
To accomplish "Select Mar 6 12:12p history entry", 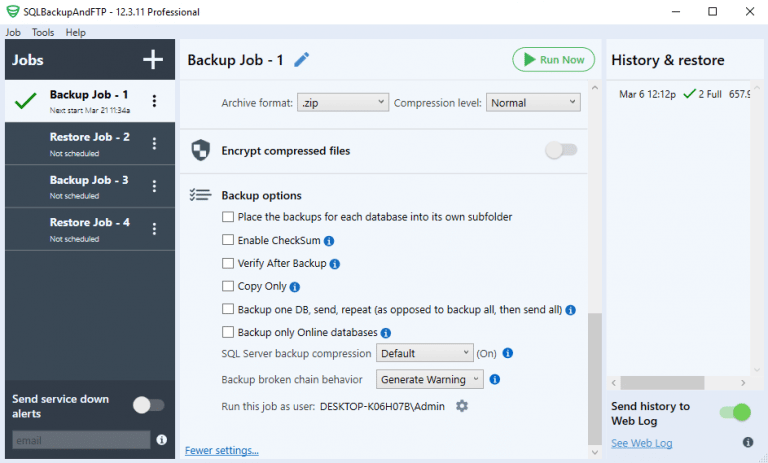I will pyautogui.click(x=683, y=94).
